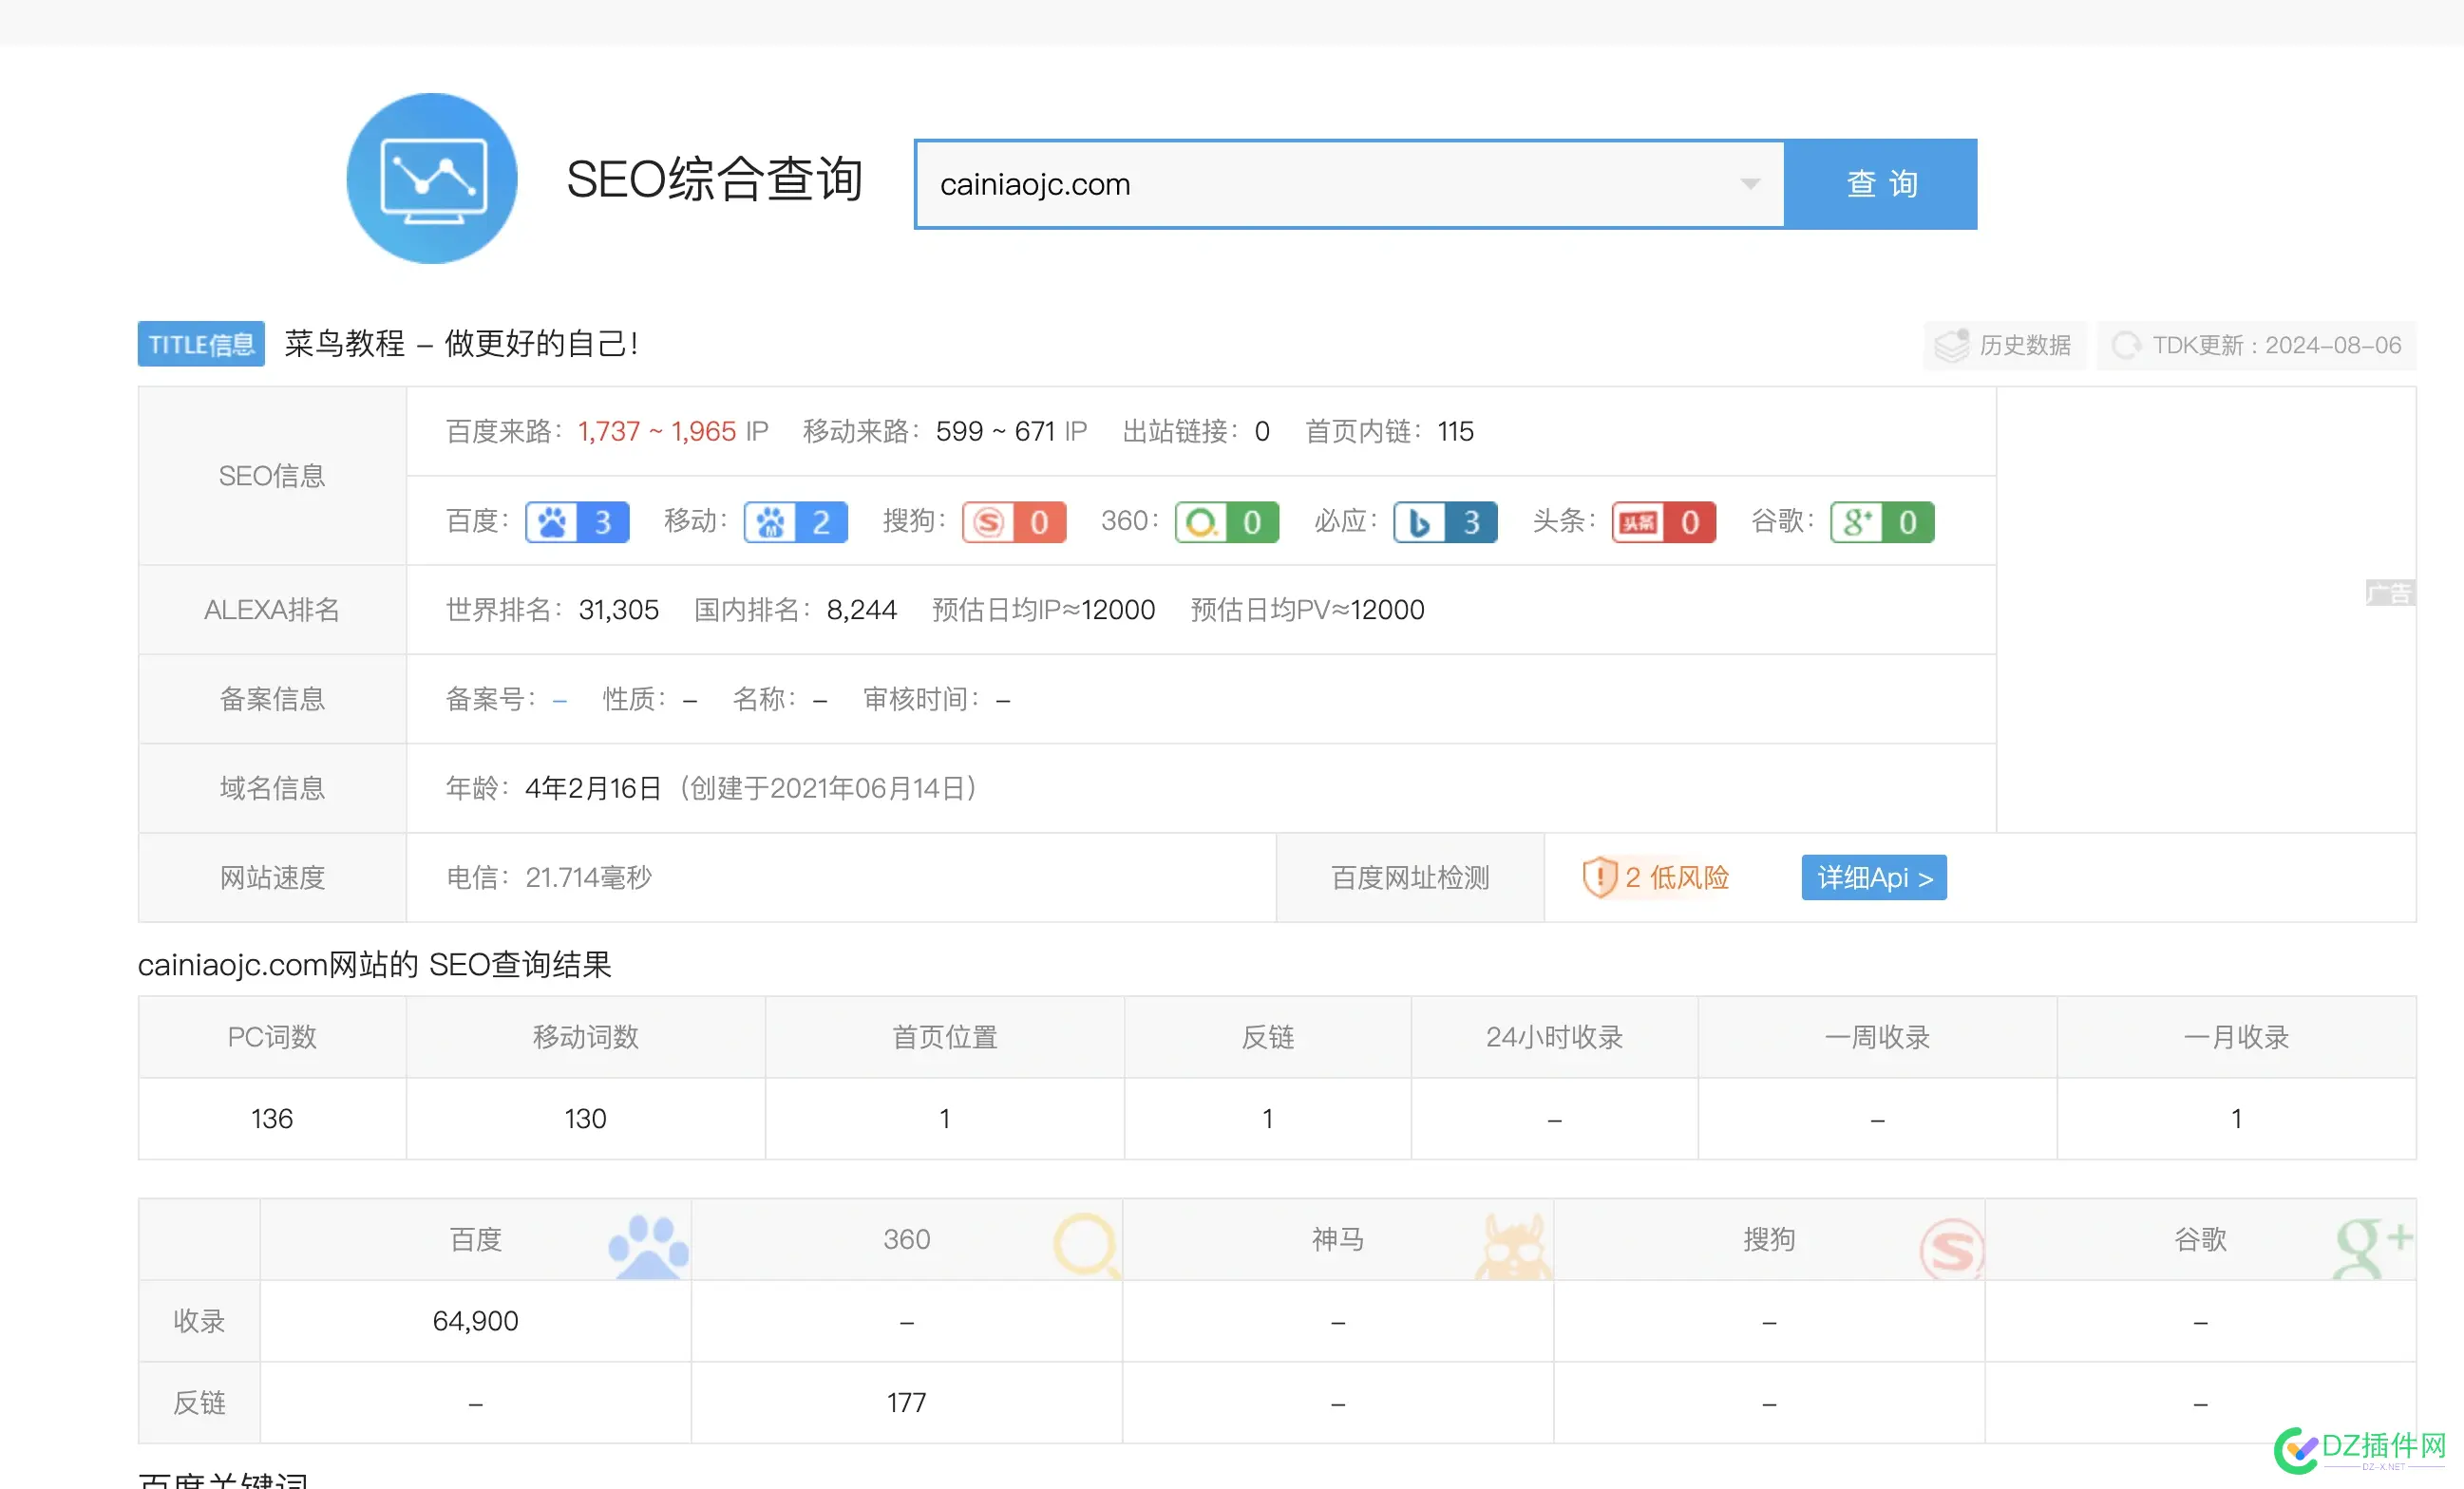The width and height of the screenshot is (2464, 1489).
Task: Click the Baidu paw weight badge
Action: 577,522
